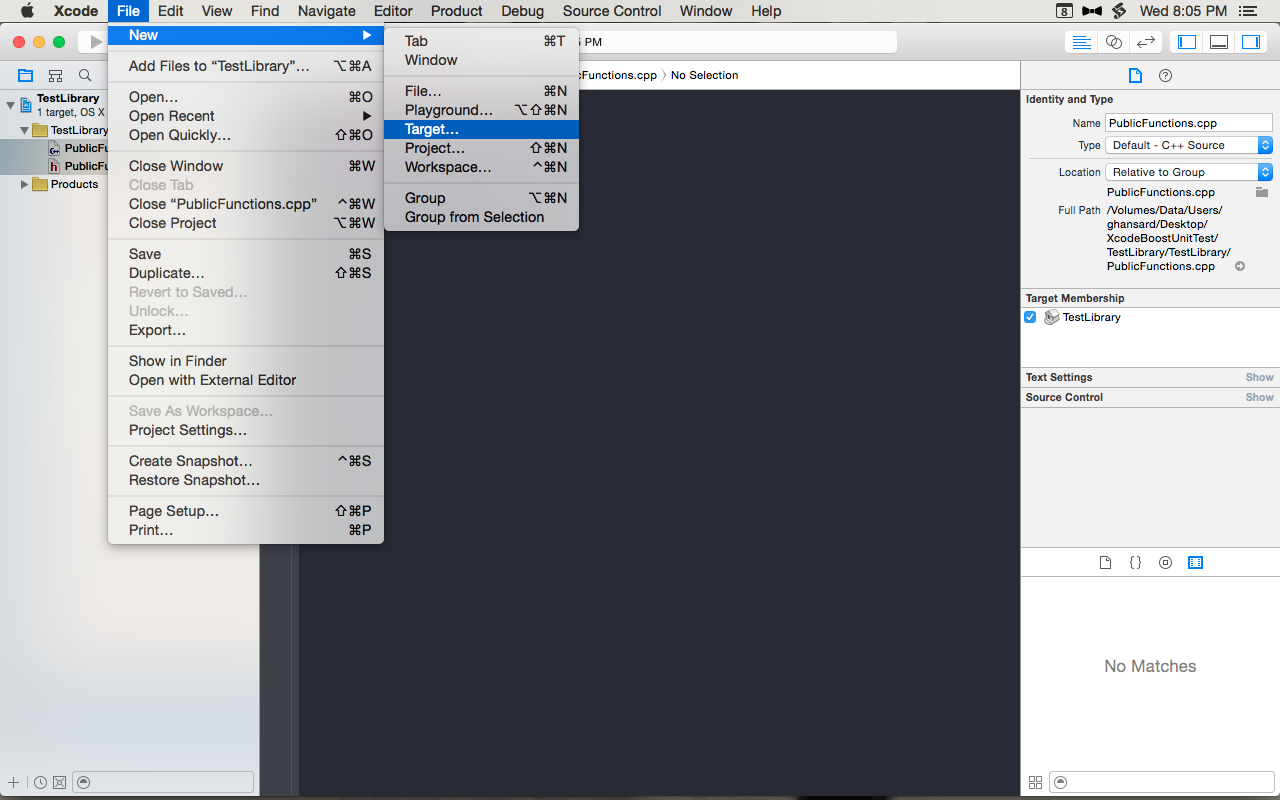Open object library
This screenshot has width=1280, height=800.
[1165, 563]
